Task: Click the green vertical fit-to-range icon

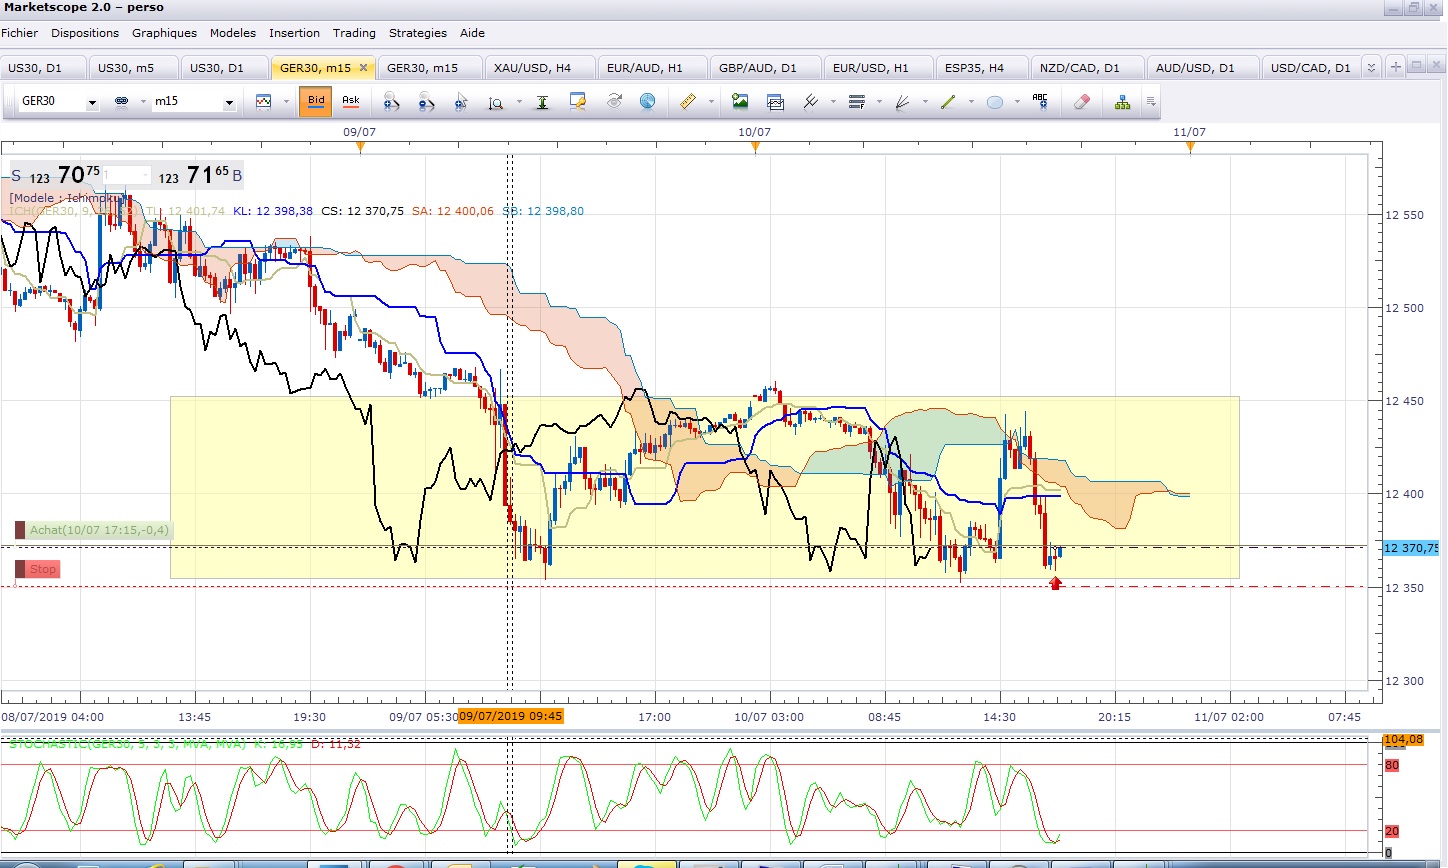Action: (x=542, y=101)
